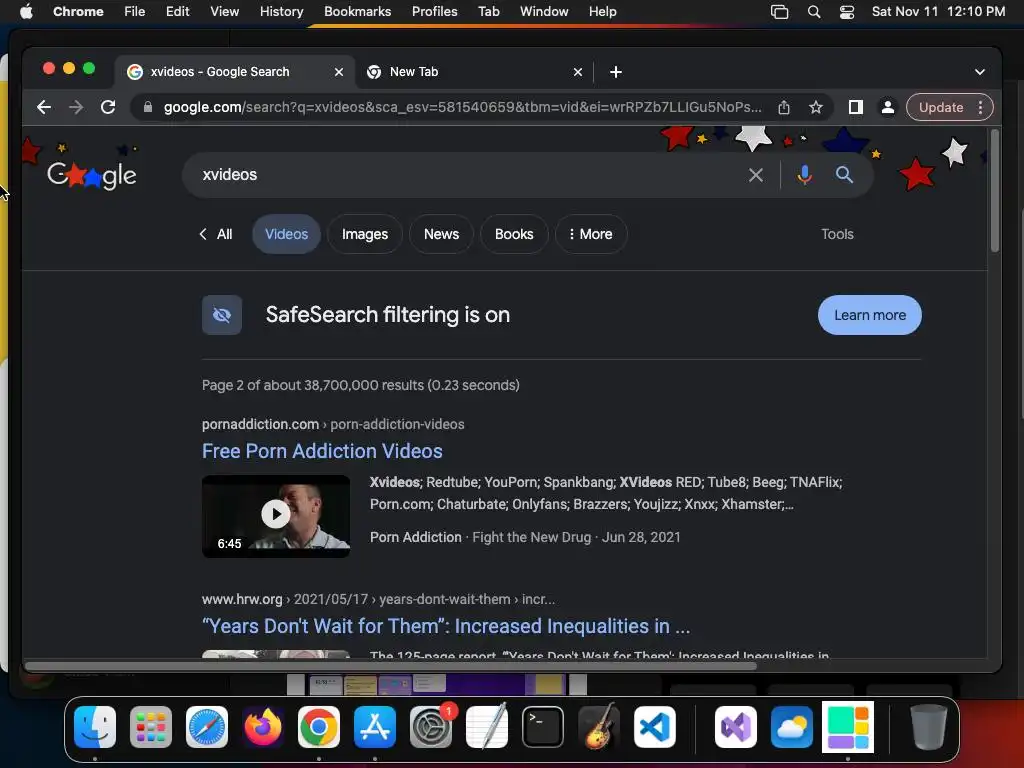Close the xvideos Google Search tab

(x=339, y=72)
